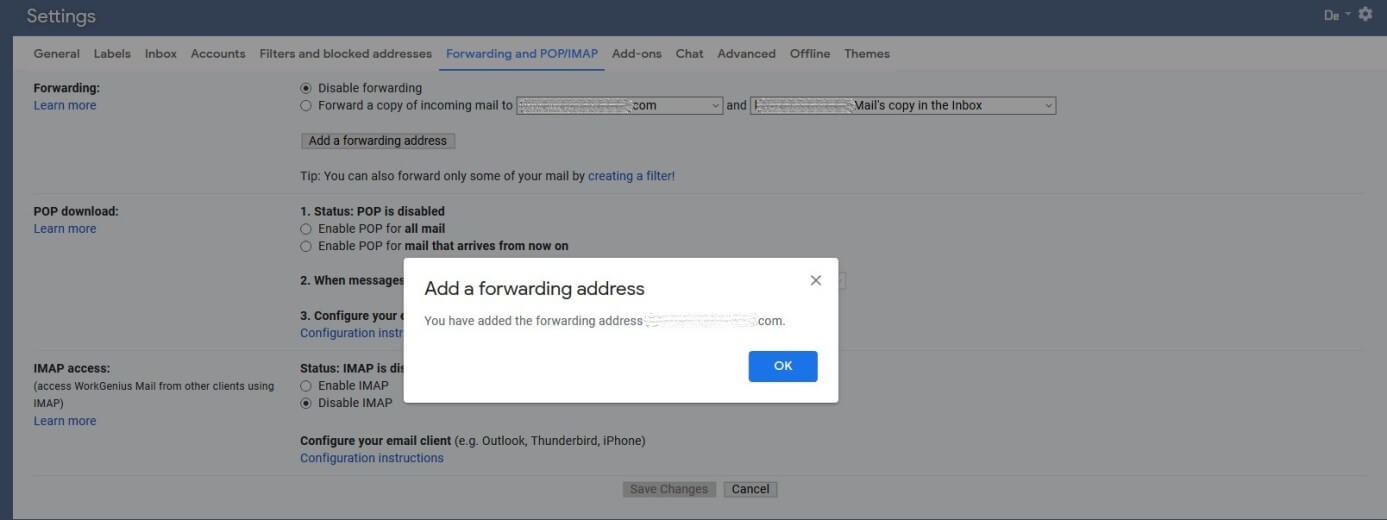This screenshot has width=1387, height=520.
Task: Click Add a forwarding address button
Action: click(378, 141)
